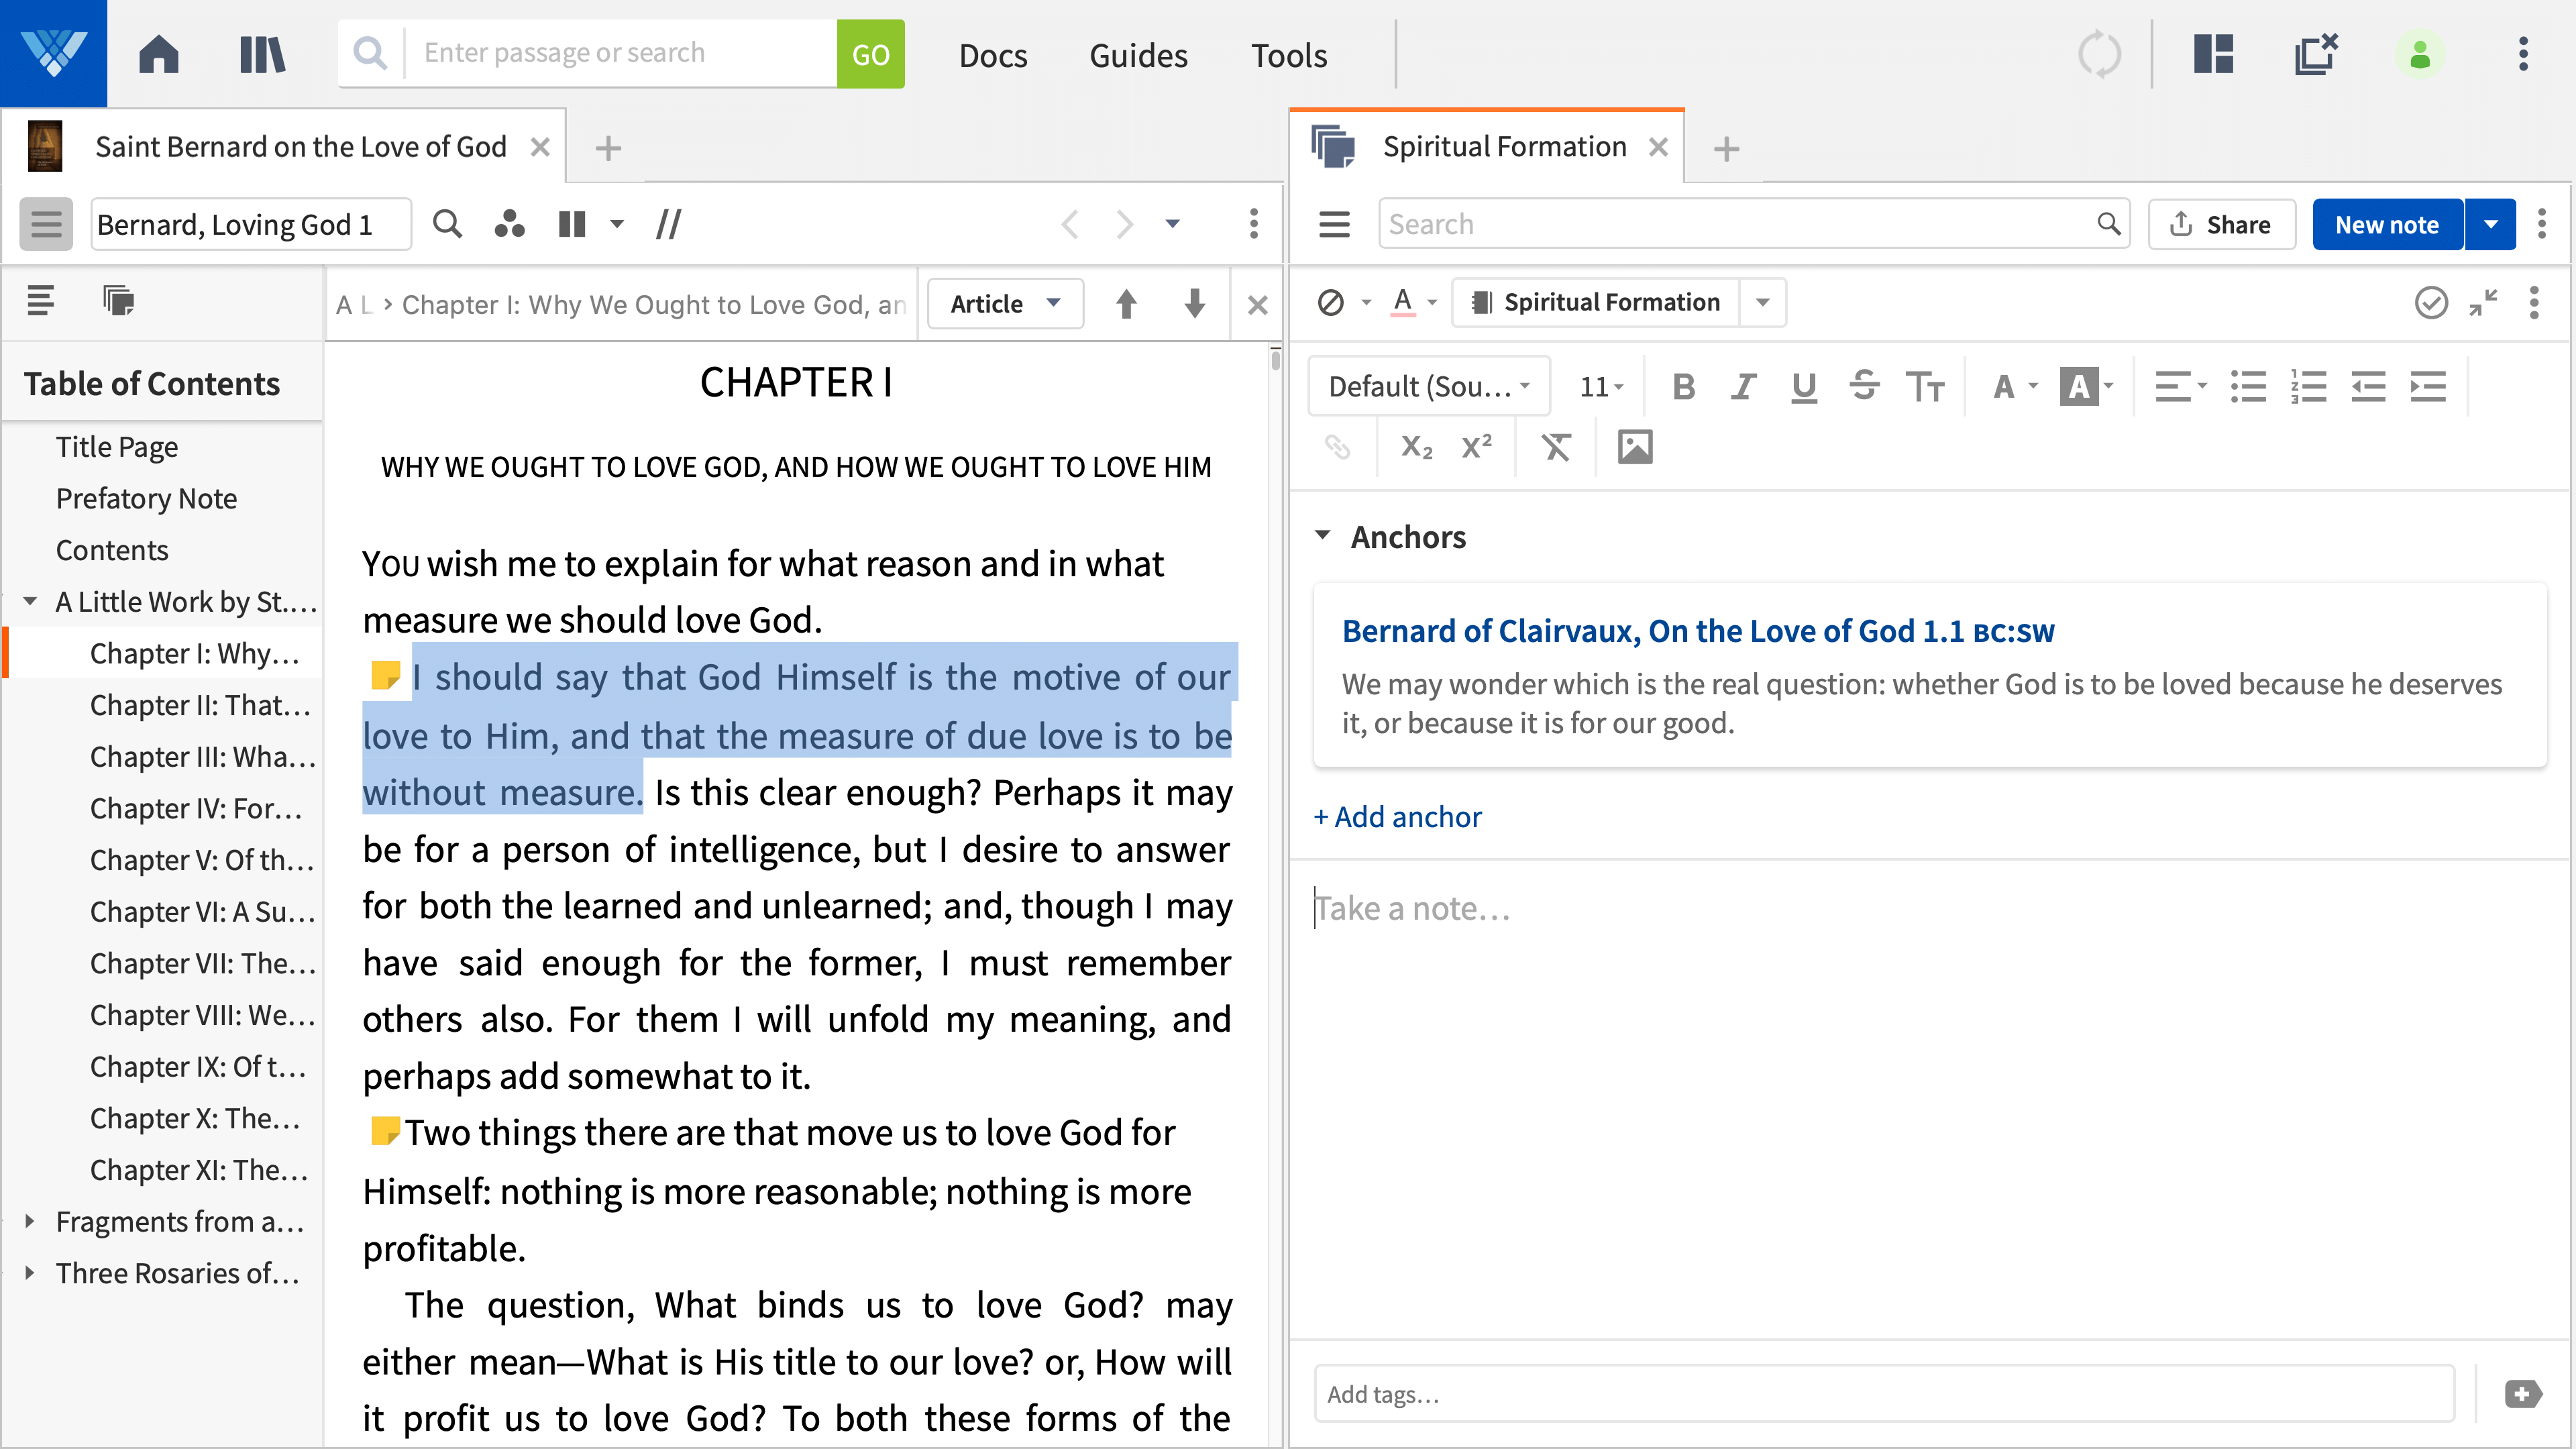This screenshot has height=1449, width=2576.
Task: Click the notes Search field
Action: pyautogui.click(x=1753, y=224)
